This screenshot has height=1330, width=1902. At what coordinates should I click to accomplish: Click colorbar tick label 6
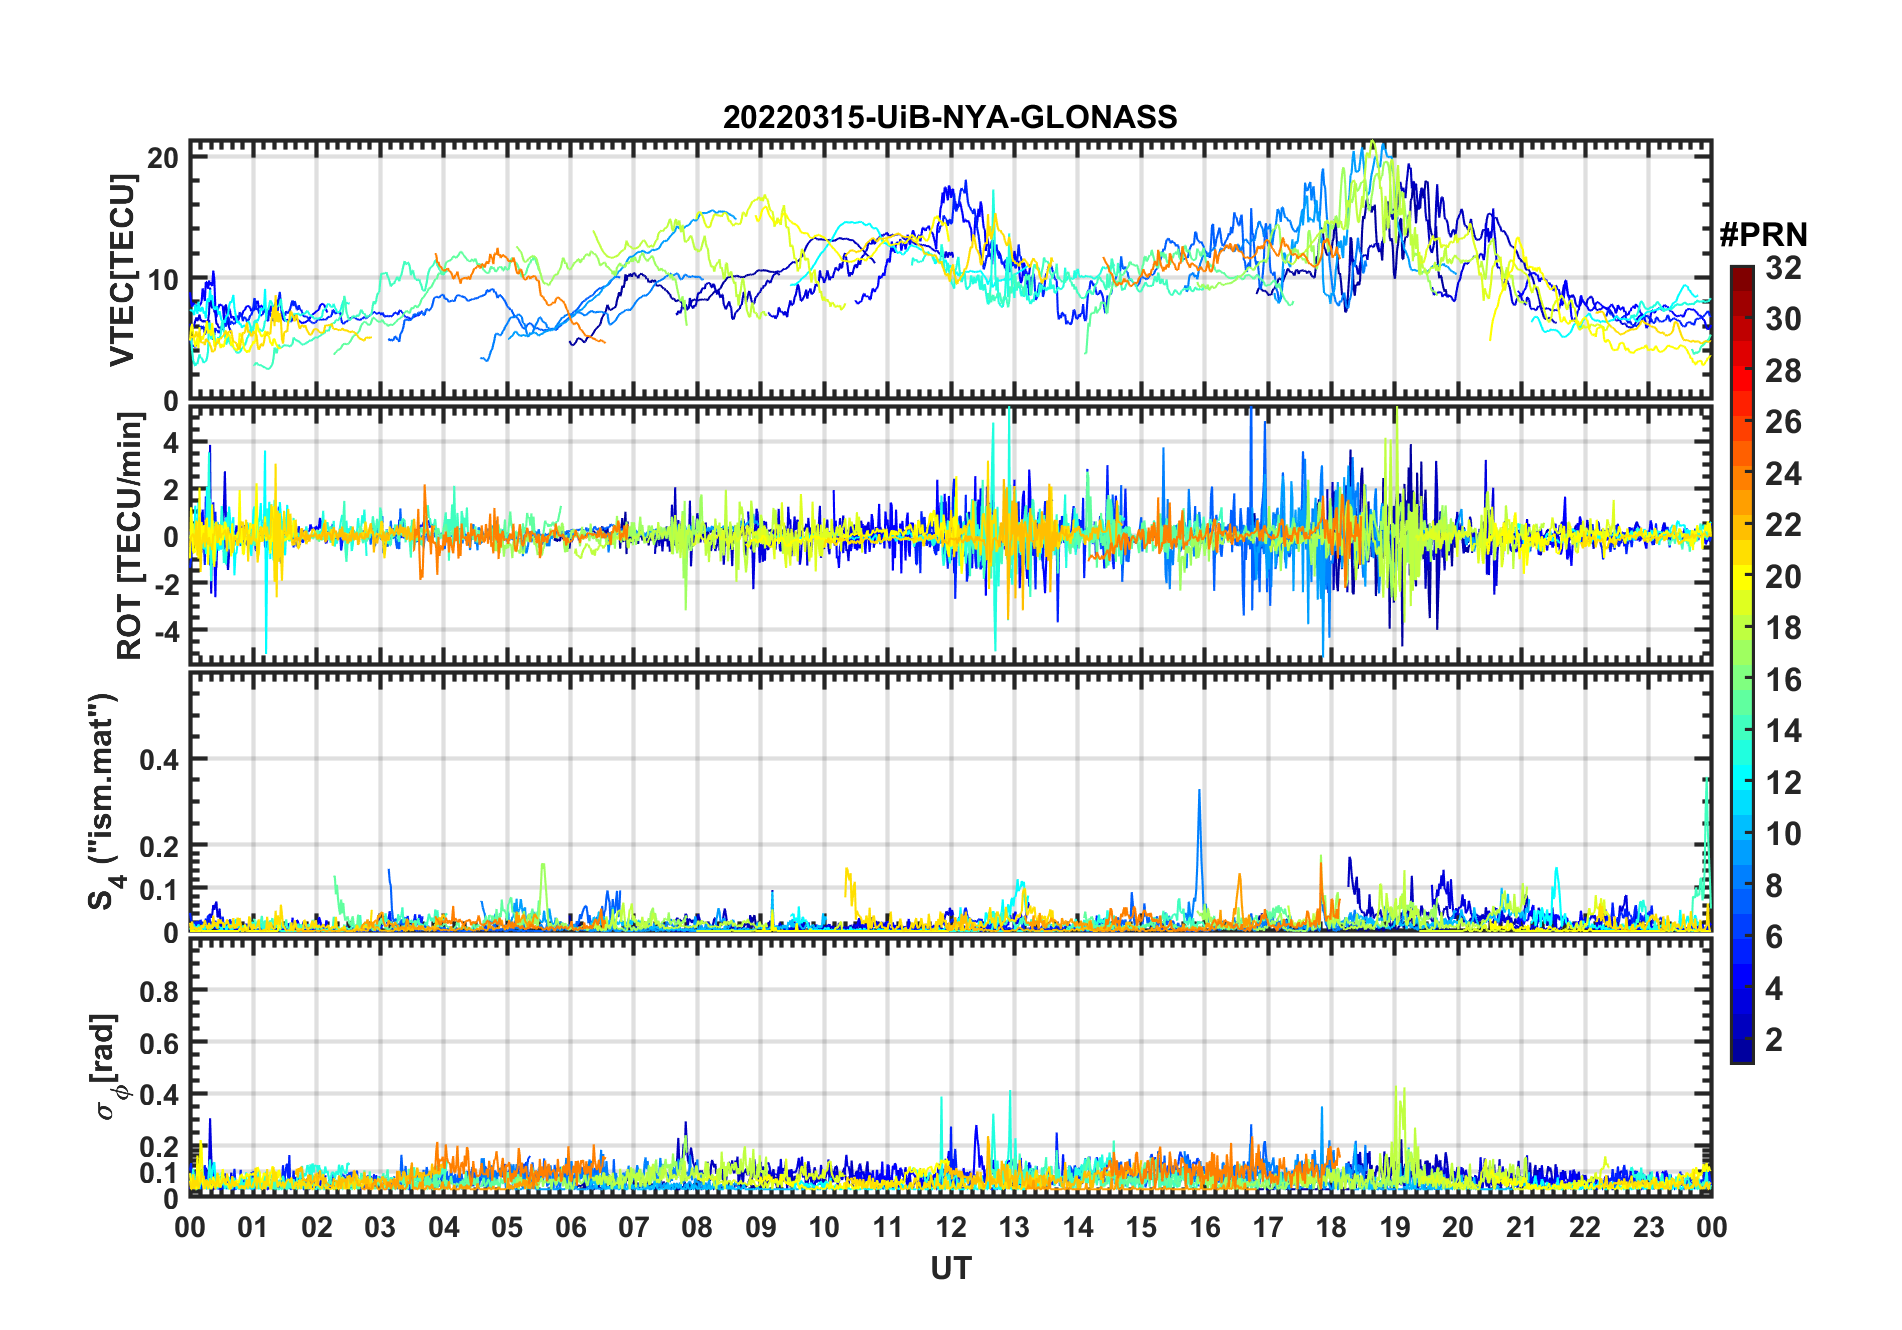(x=1774, y=937)
